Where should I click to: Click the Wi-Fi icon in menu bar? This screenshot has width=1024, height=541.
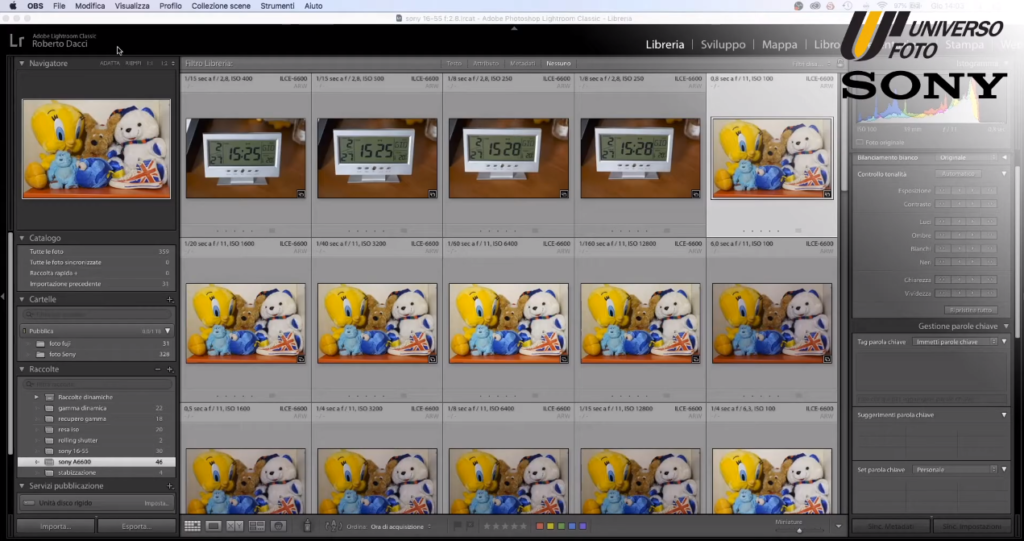(882, 6)
